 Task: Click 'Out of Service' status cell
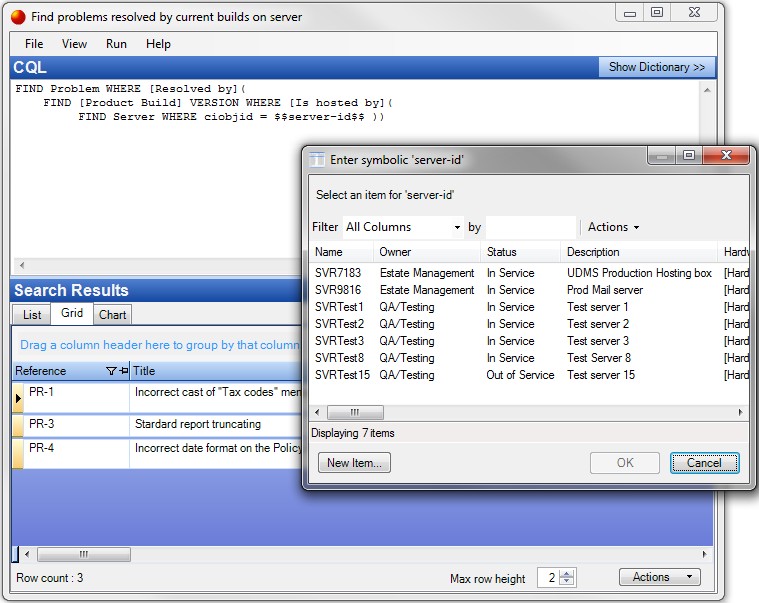click(520, 375)
